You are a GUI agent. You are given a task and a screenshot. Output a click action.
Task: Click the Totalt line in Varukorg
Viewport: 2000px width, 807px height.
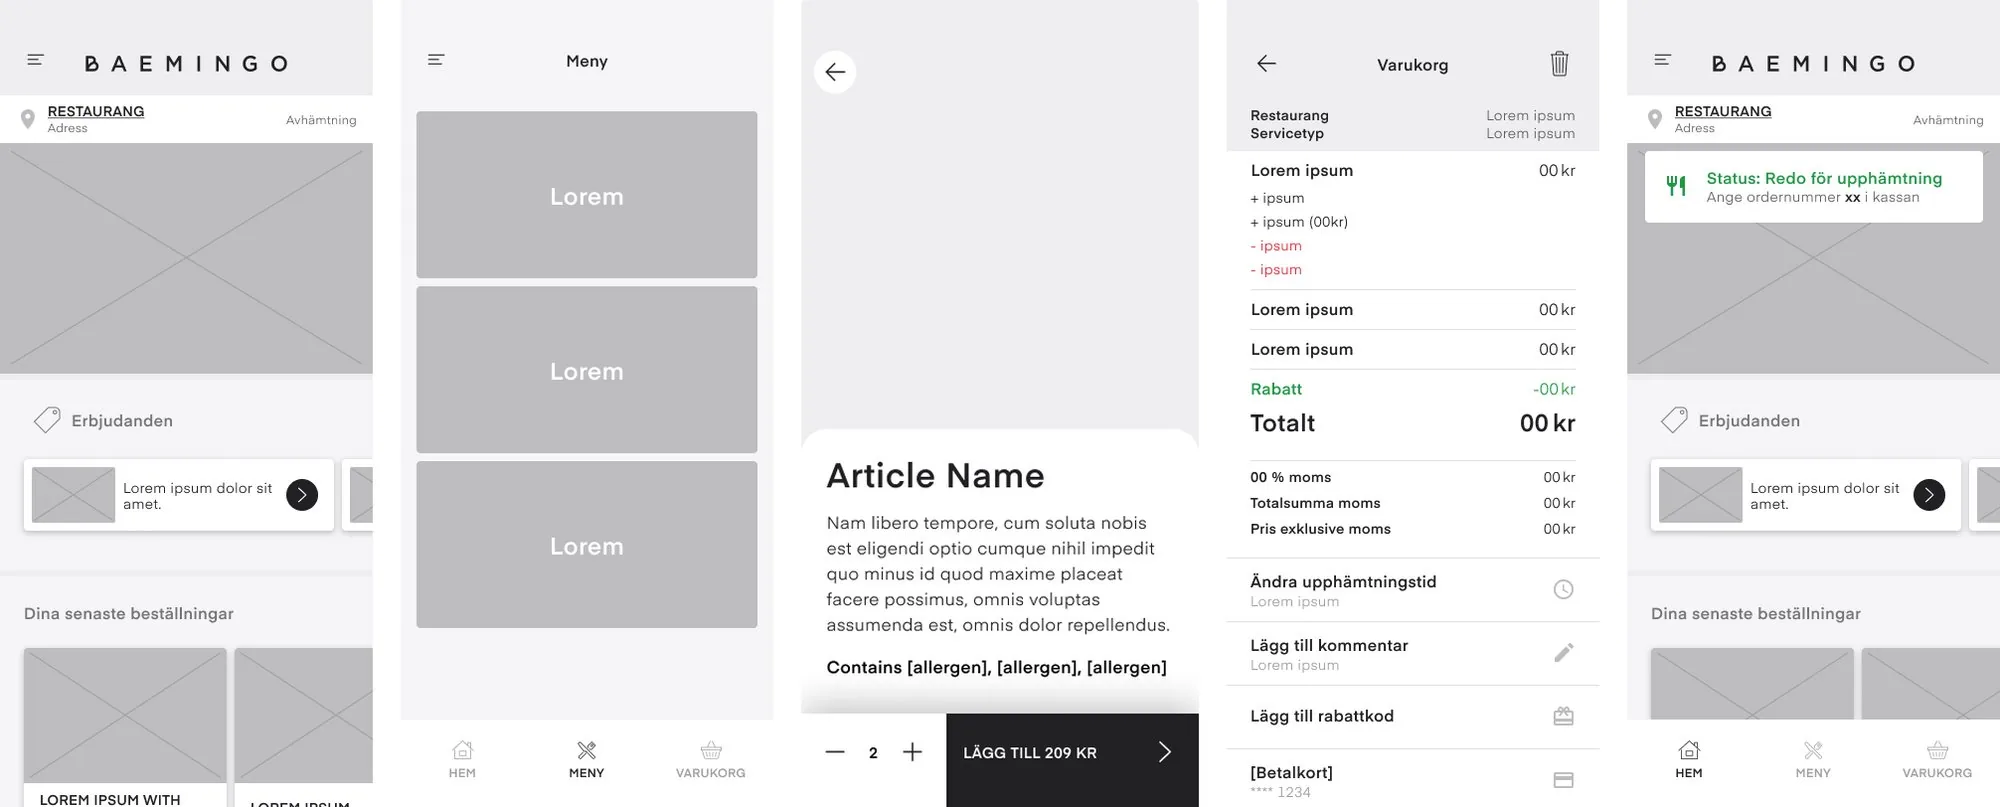(1412, 423)
